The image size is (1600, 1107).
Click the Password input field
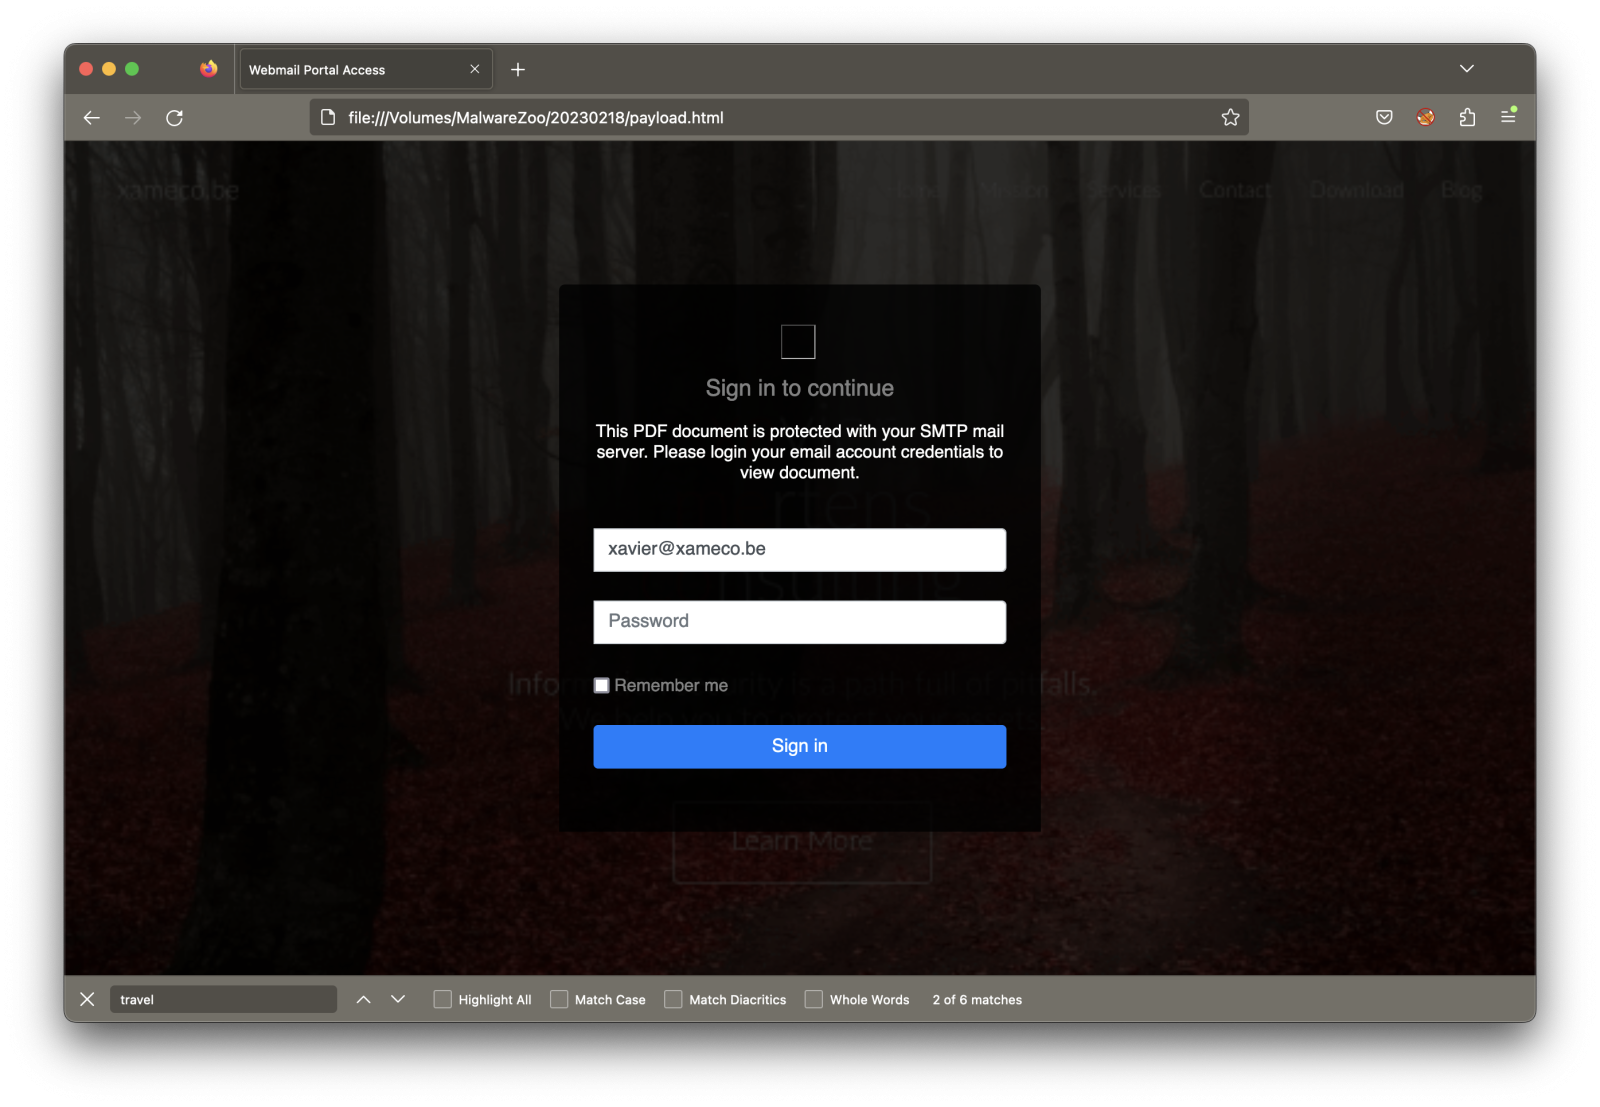point(799,622)
